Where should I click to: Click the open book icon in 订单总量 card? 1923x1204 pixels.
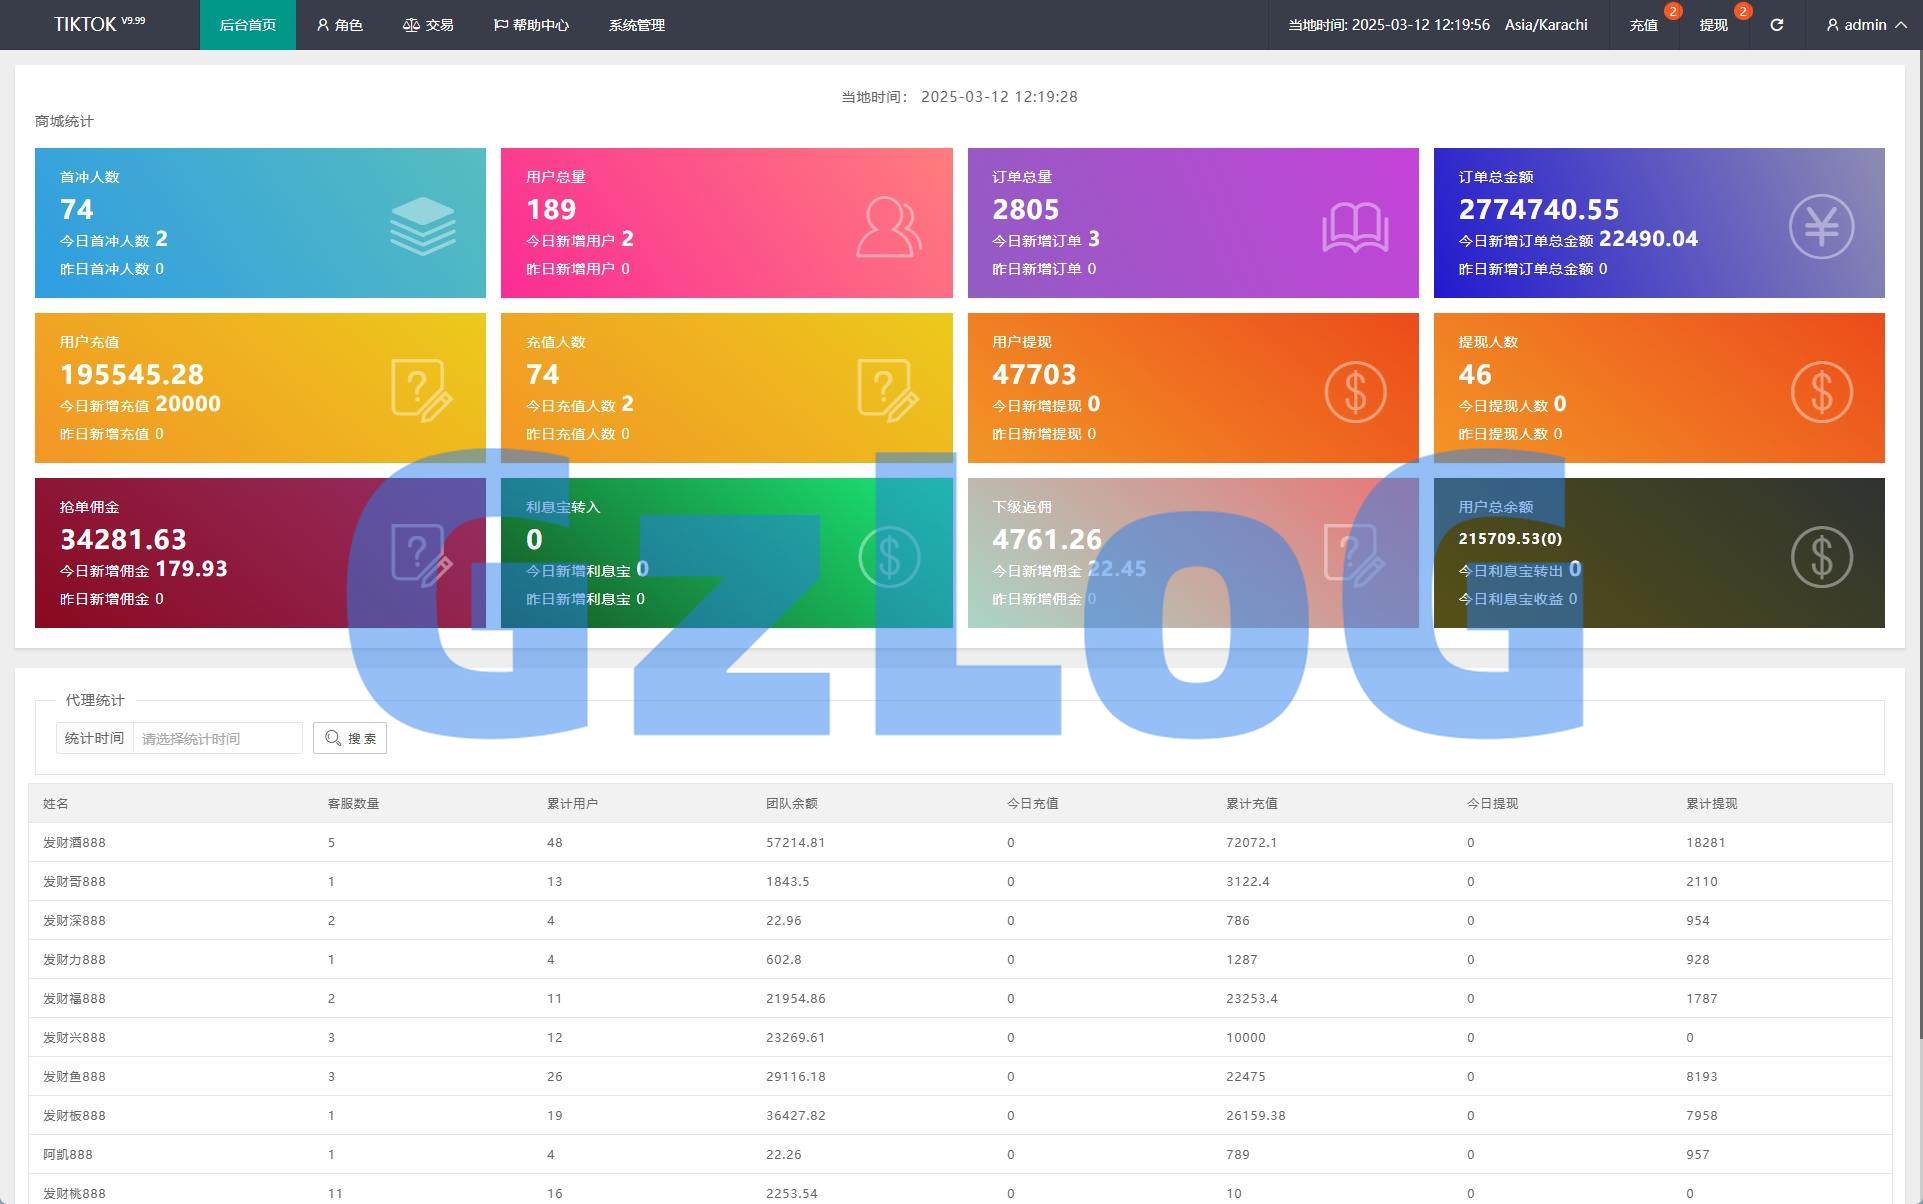coord(1355,227)
